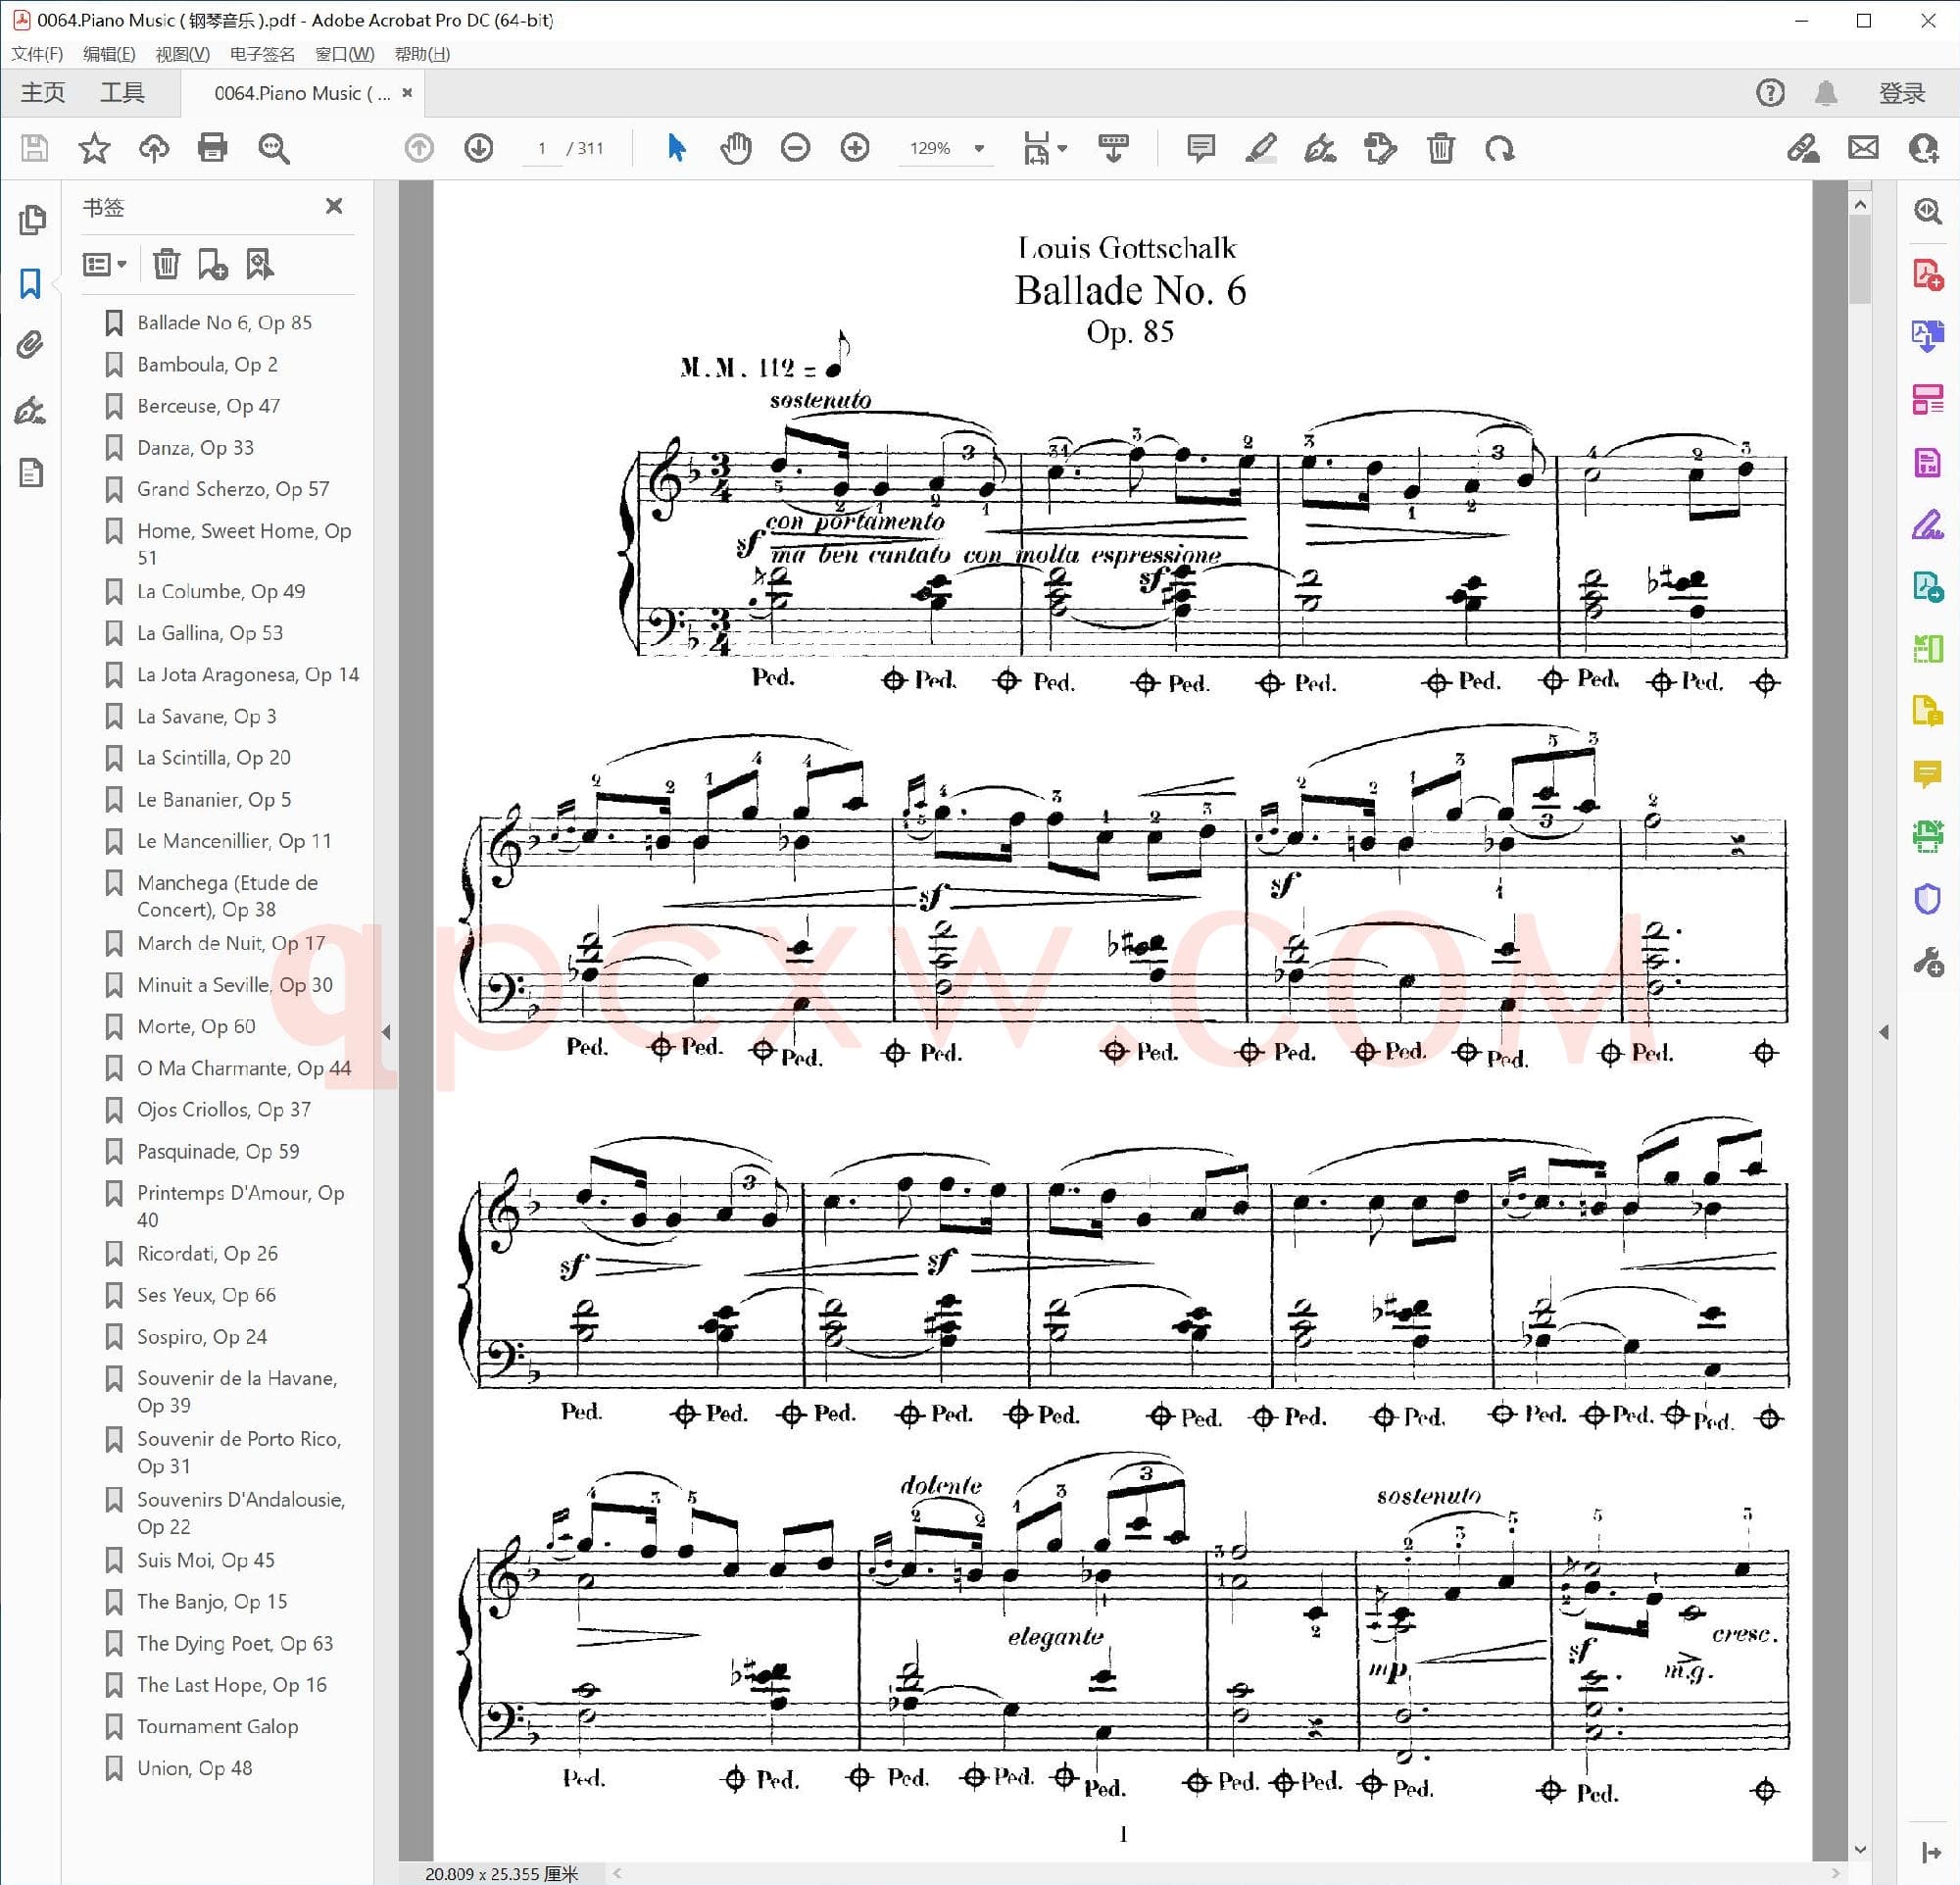The width and height of the screenshot is (1960, 1885).
Task: Click the page number input field
Action: (542, 148)
